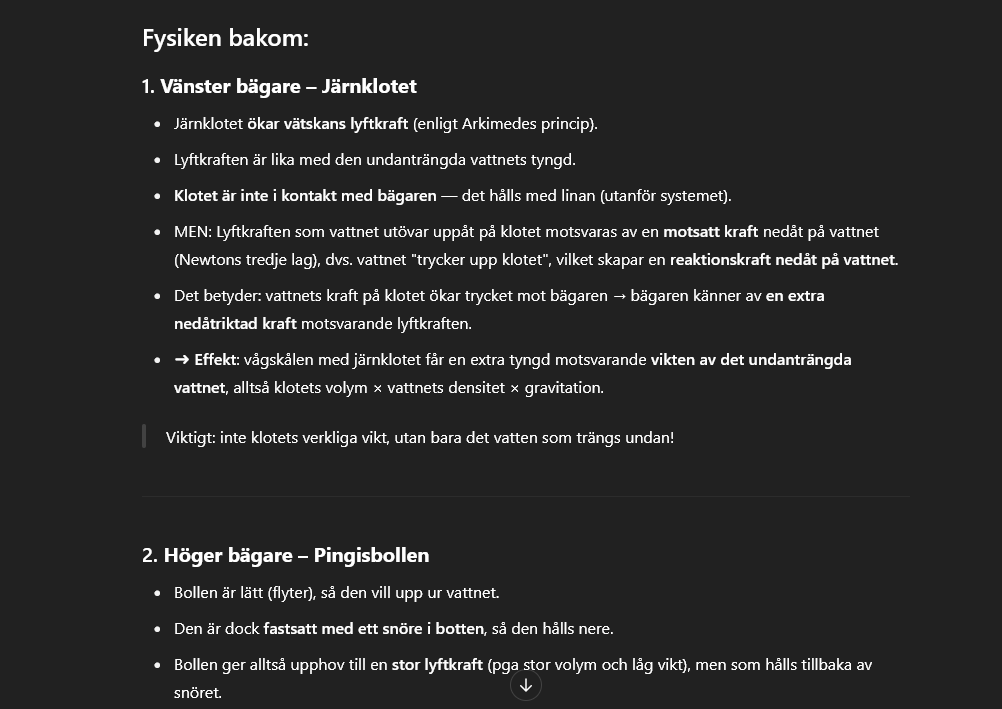The image size is (1002, 709).
Task: Click the "2. Höger bägare – Pingisbollen" heading
Action: click(285, 555)
